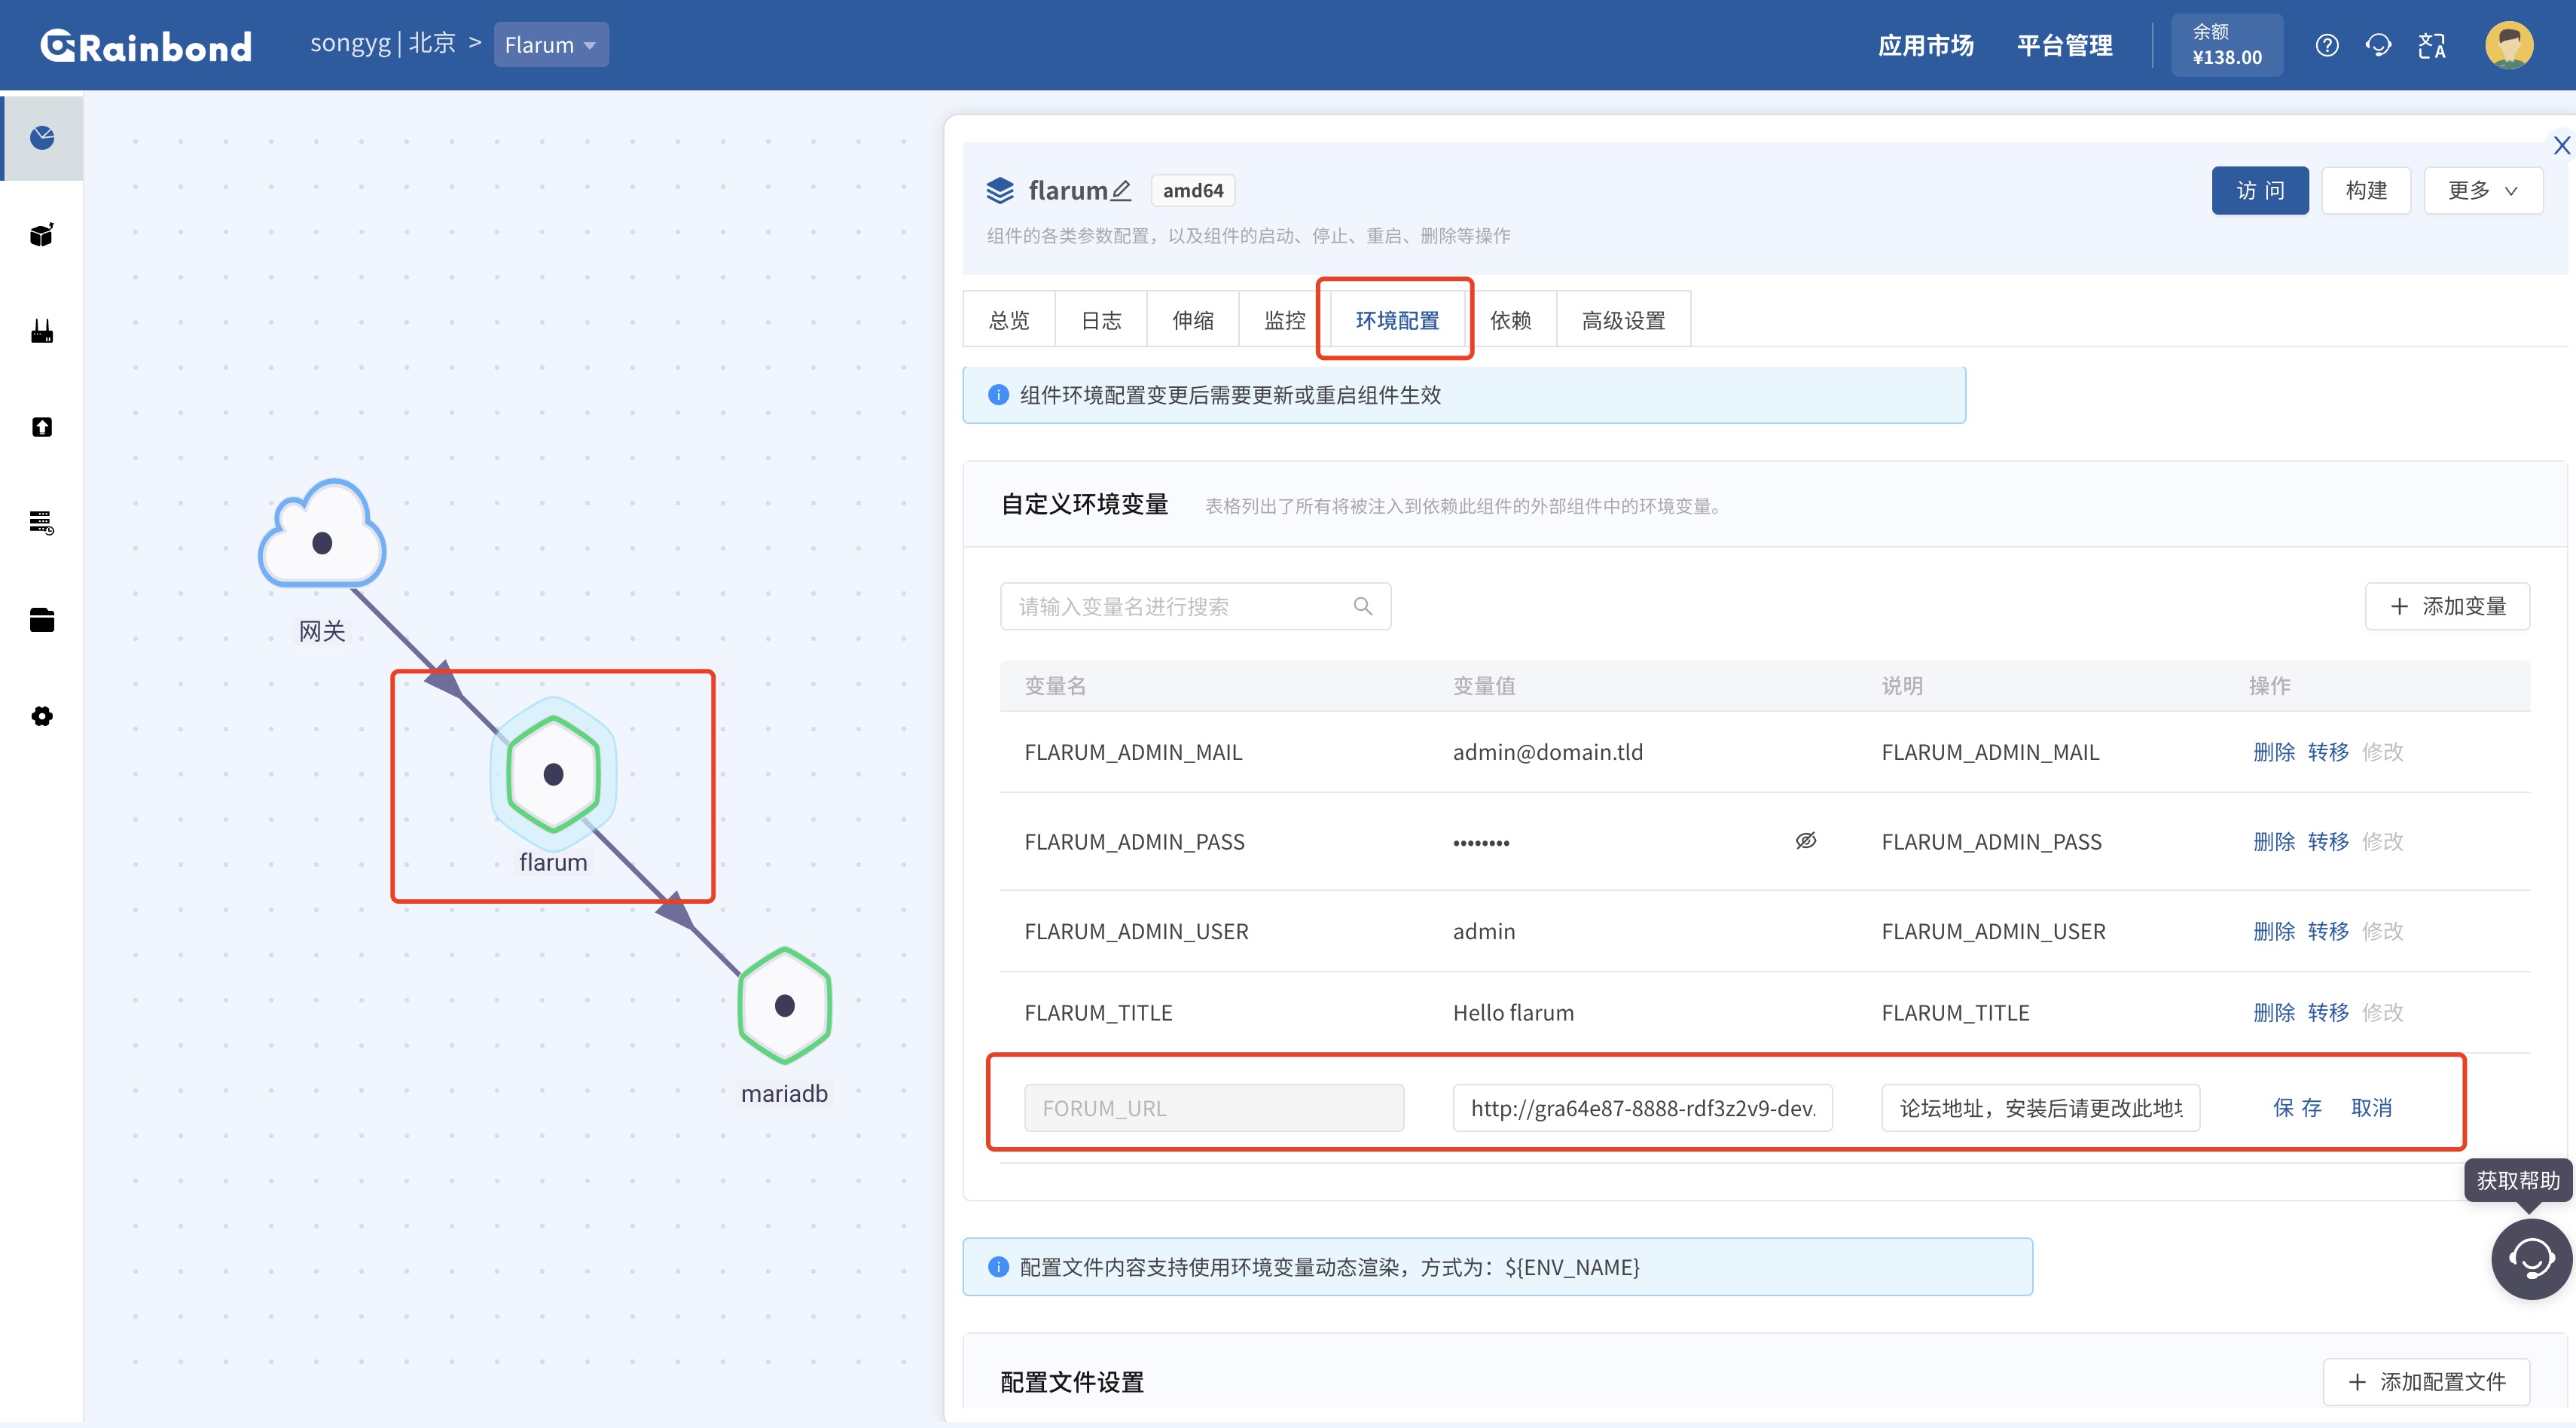Close the flarum component panel
Viewport: 2576px width, 1428px height.
(x=2561, y=146)
